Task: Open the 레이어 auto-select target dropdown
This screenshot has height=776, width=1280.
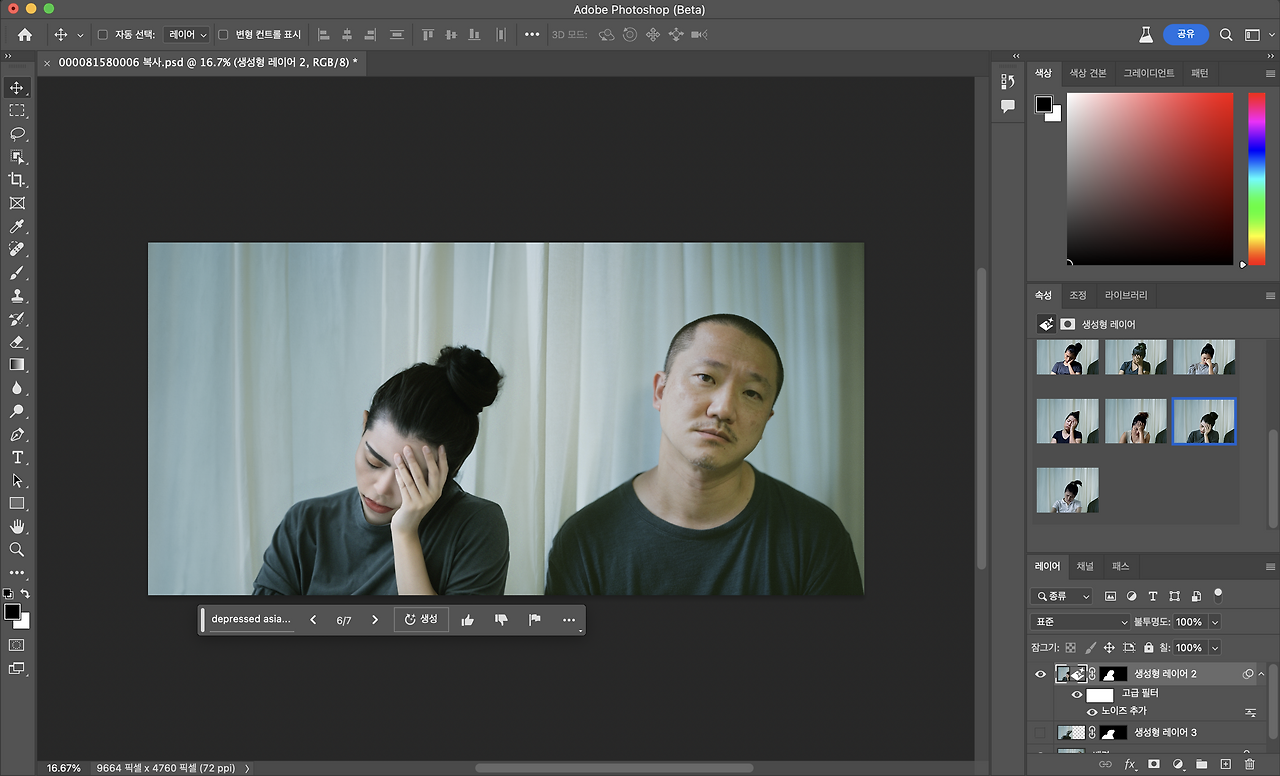Action: (187, 35)
